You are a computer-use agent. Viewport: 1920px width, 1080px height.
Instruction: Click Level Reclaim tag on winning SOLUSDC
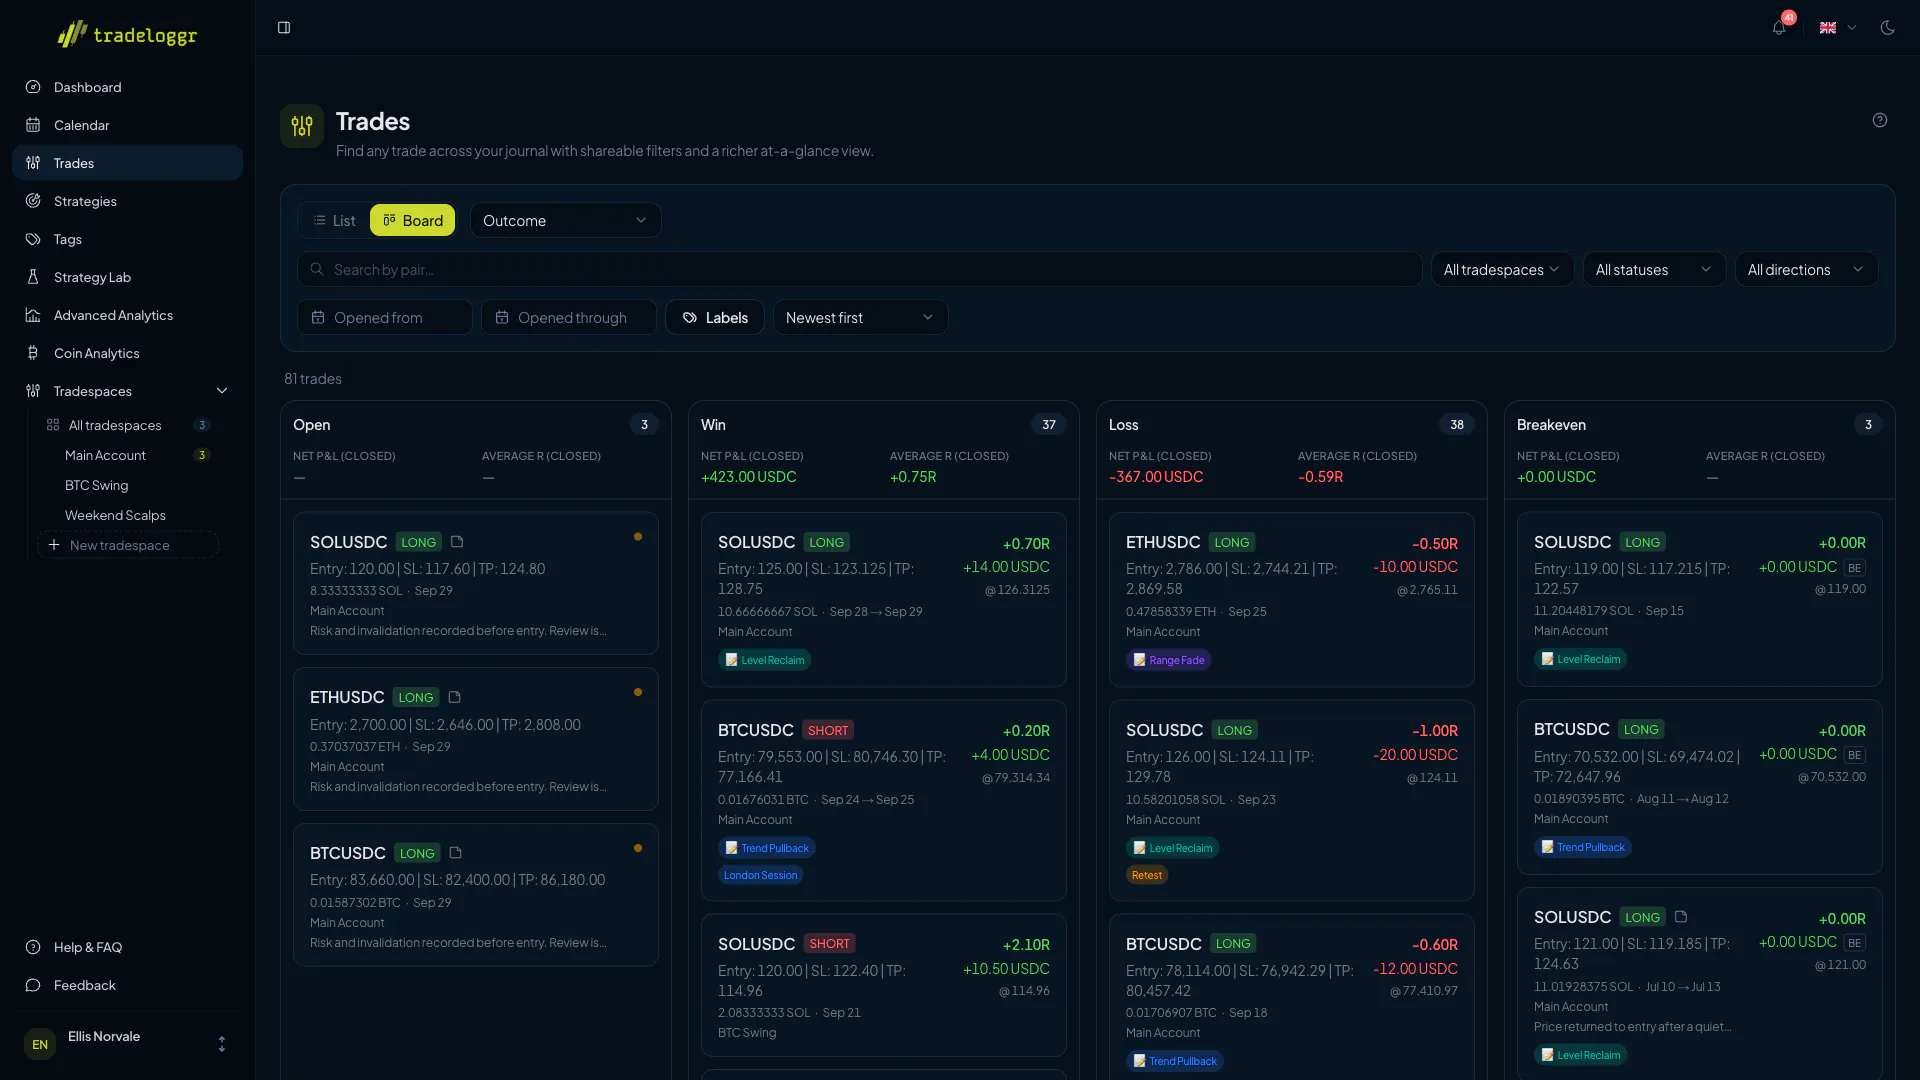764,660
